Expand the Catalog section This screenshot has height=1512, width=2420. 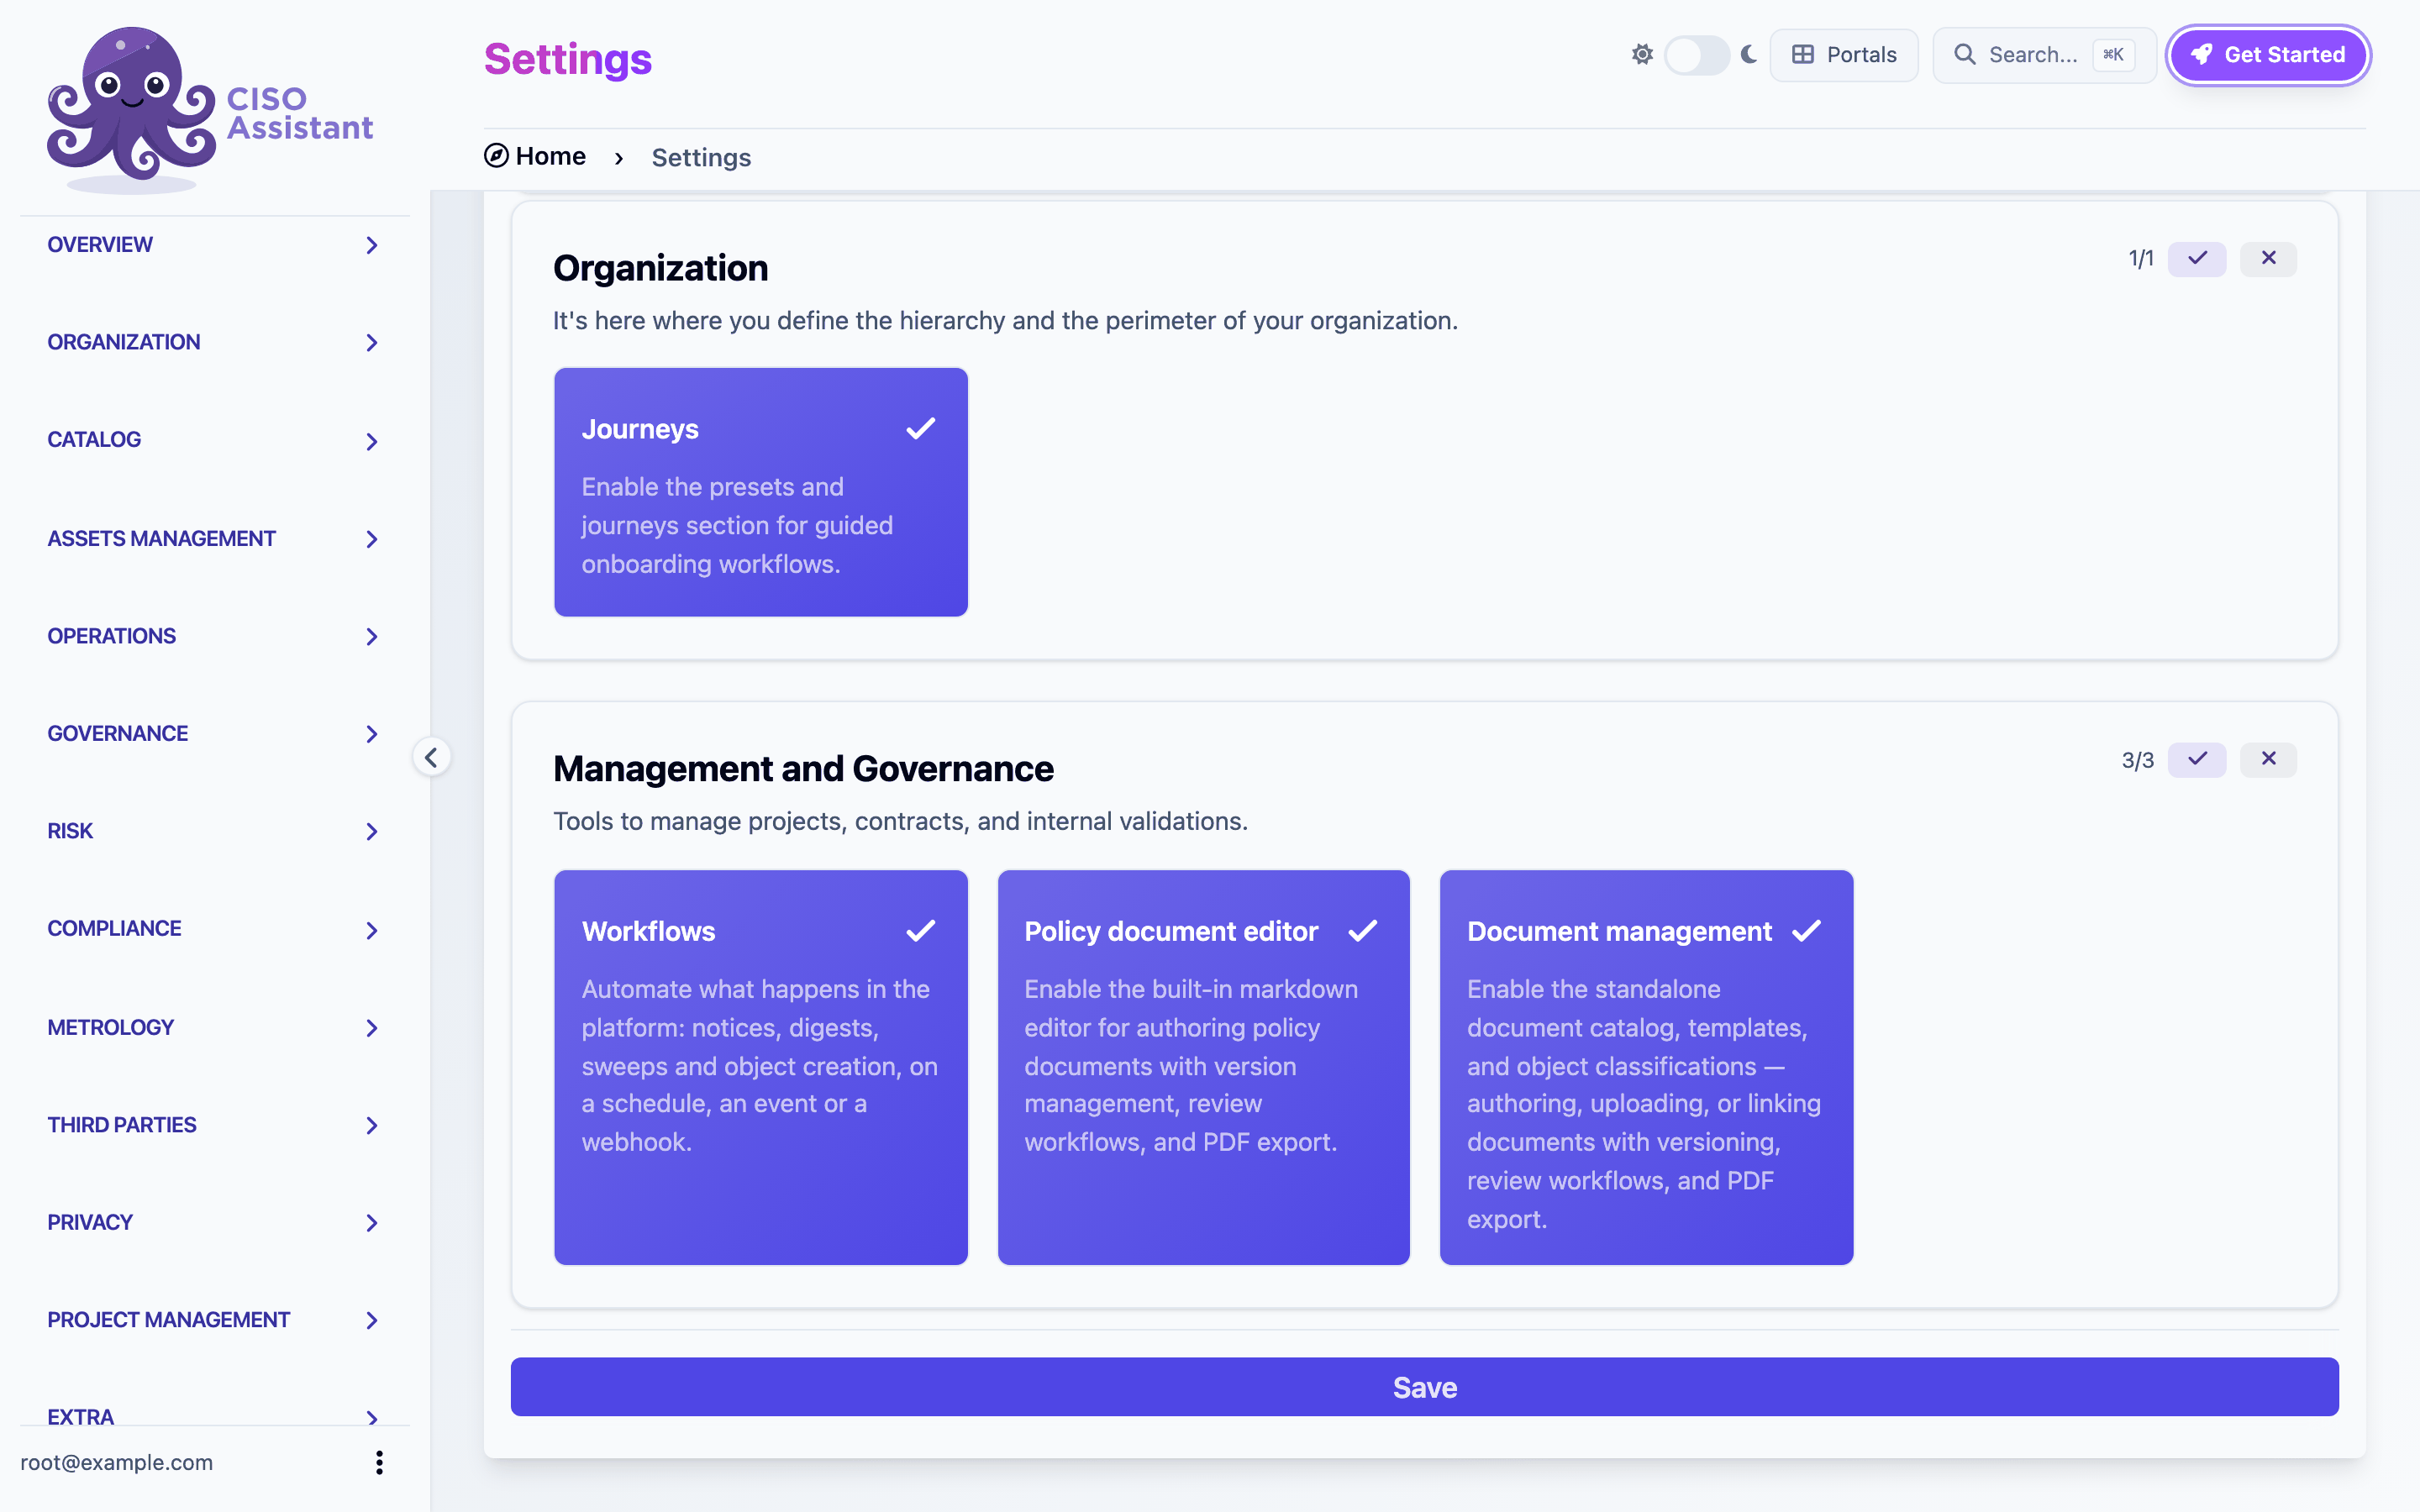pos(214,440)
